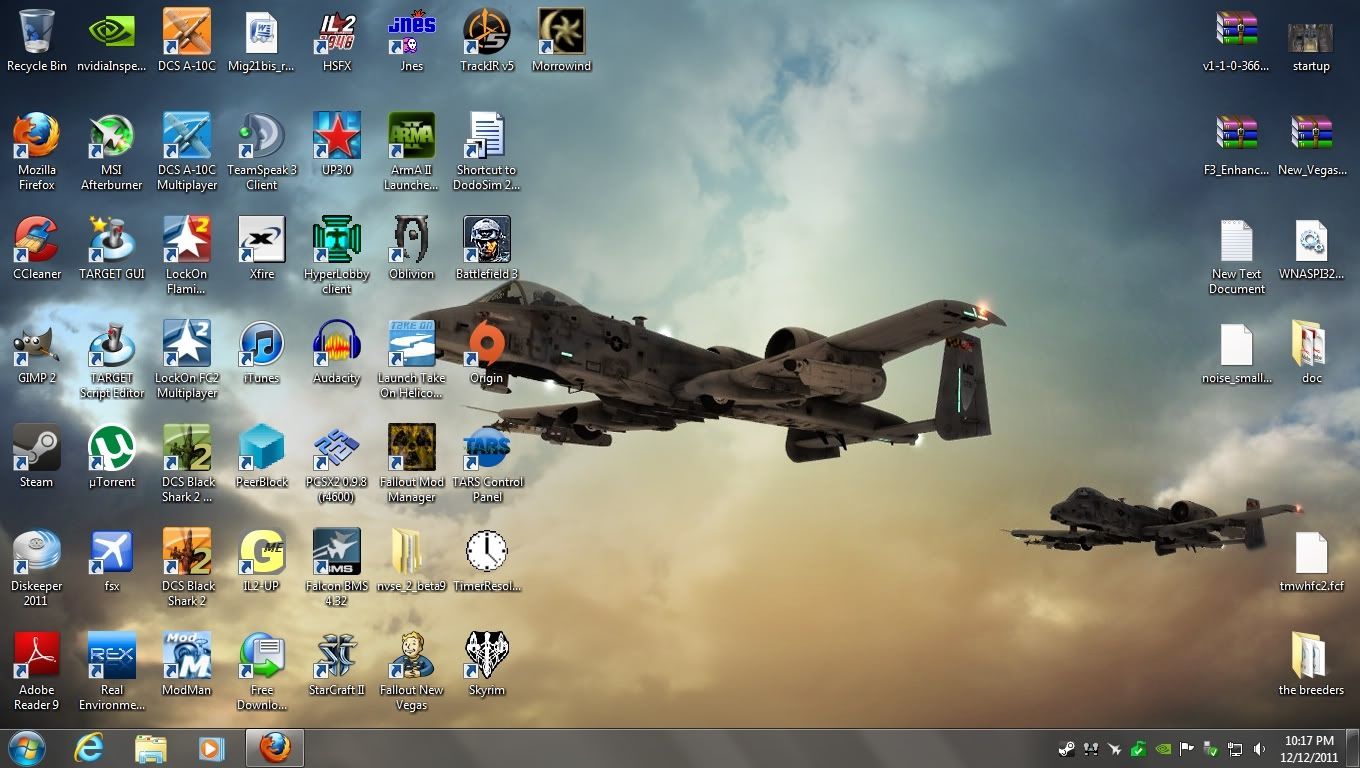Launch TrackIR v5 from the desktop

(x=487, y=33)
